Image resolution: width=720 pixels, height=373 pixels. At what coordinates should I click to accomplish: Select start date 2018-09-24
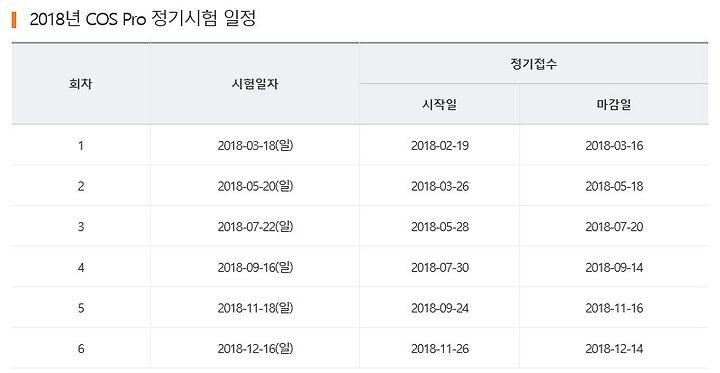pos(440,308)
